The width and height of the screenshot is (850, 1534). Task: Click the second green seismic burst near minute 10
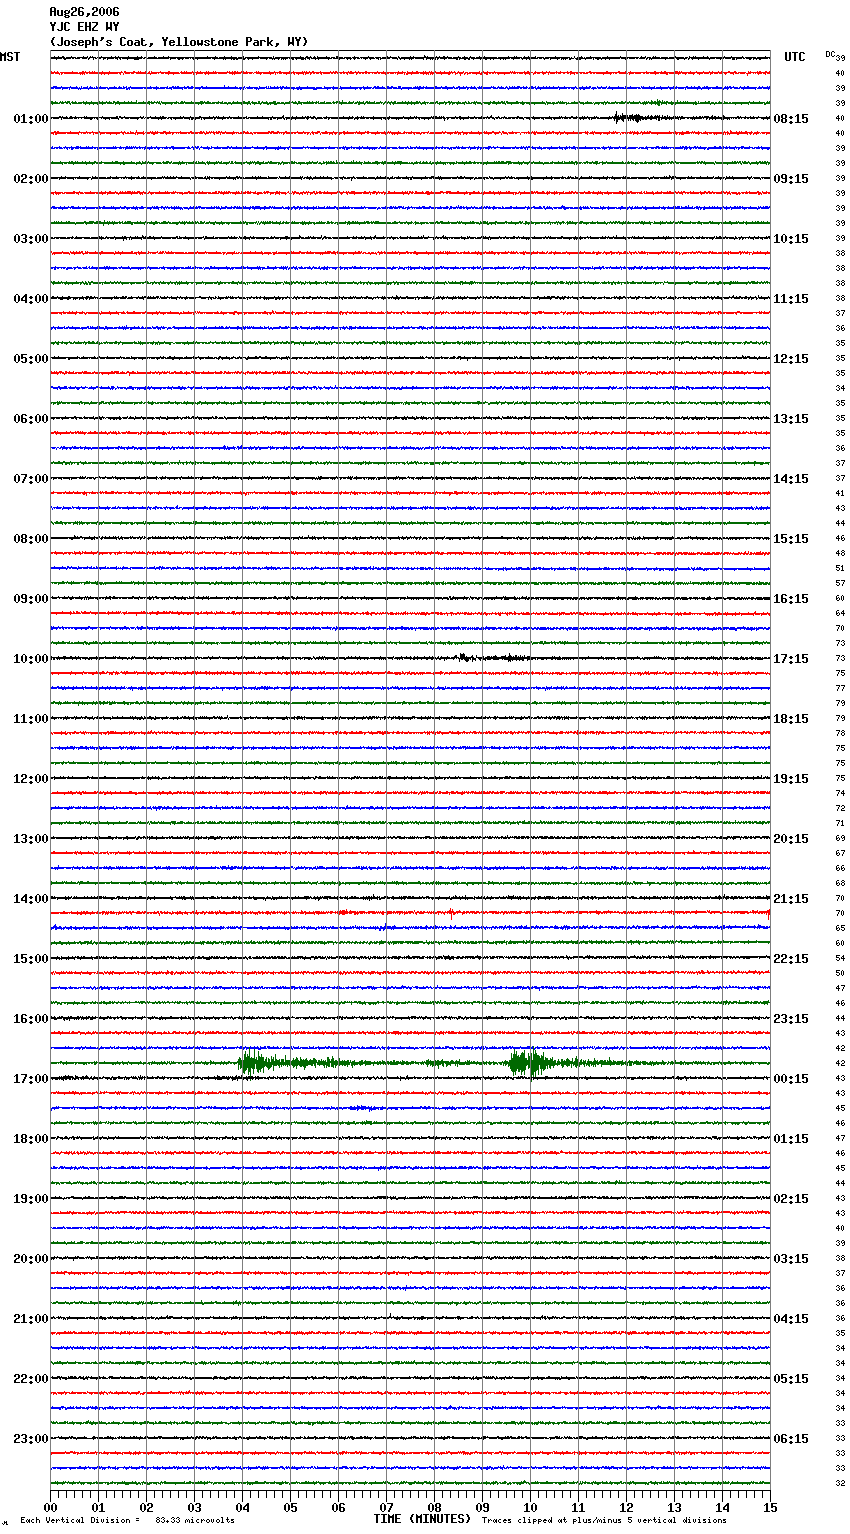(x=527, y=1063)
